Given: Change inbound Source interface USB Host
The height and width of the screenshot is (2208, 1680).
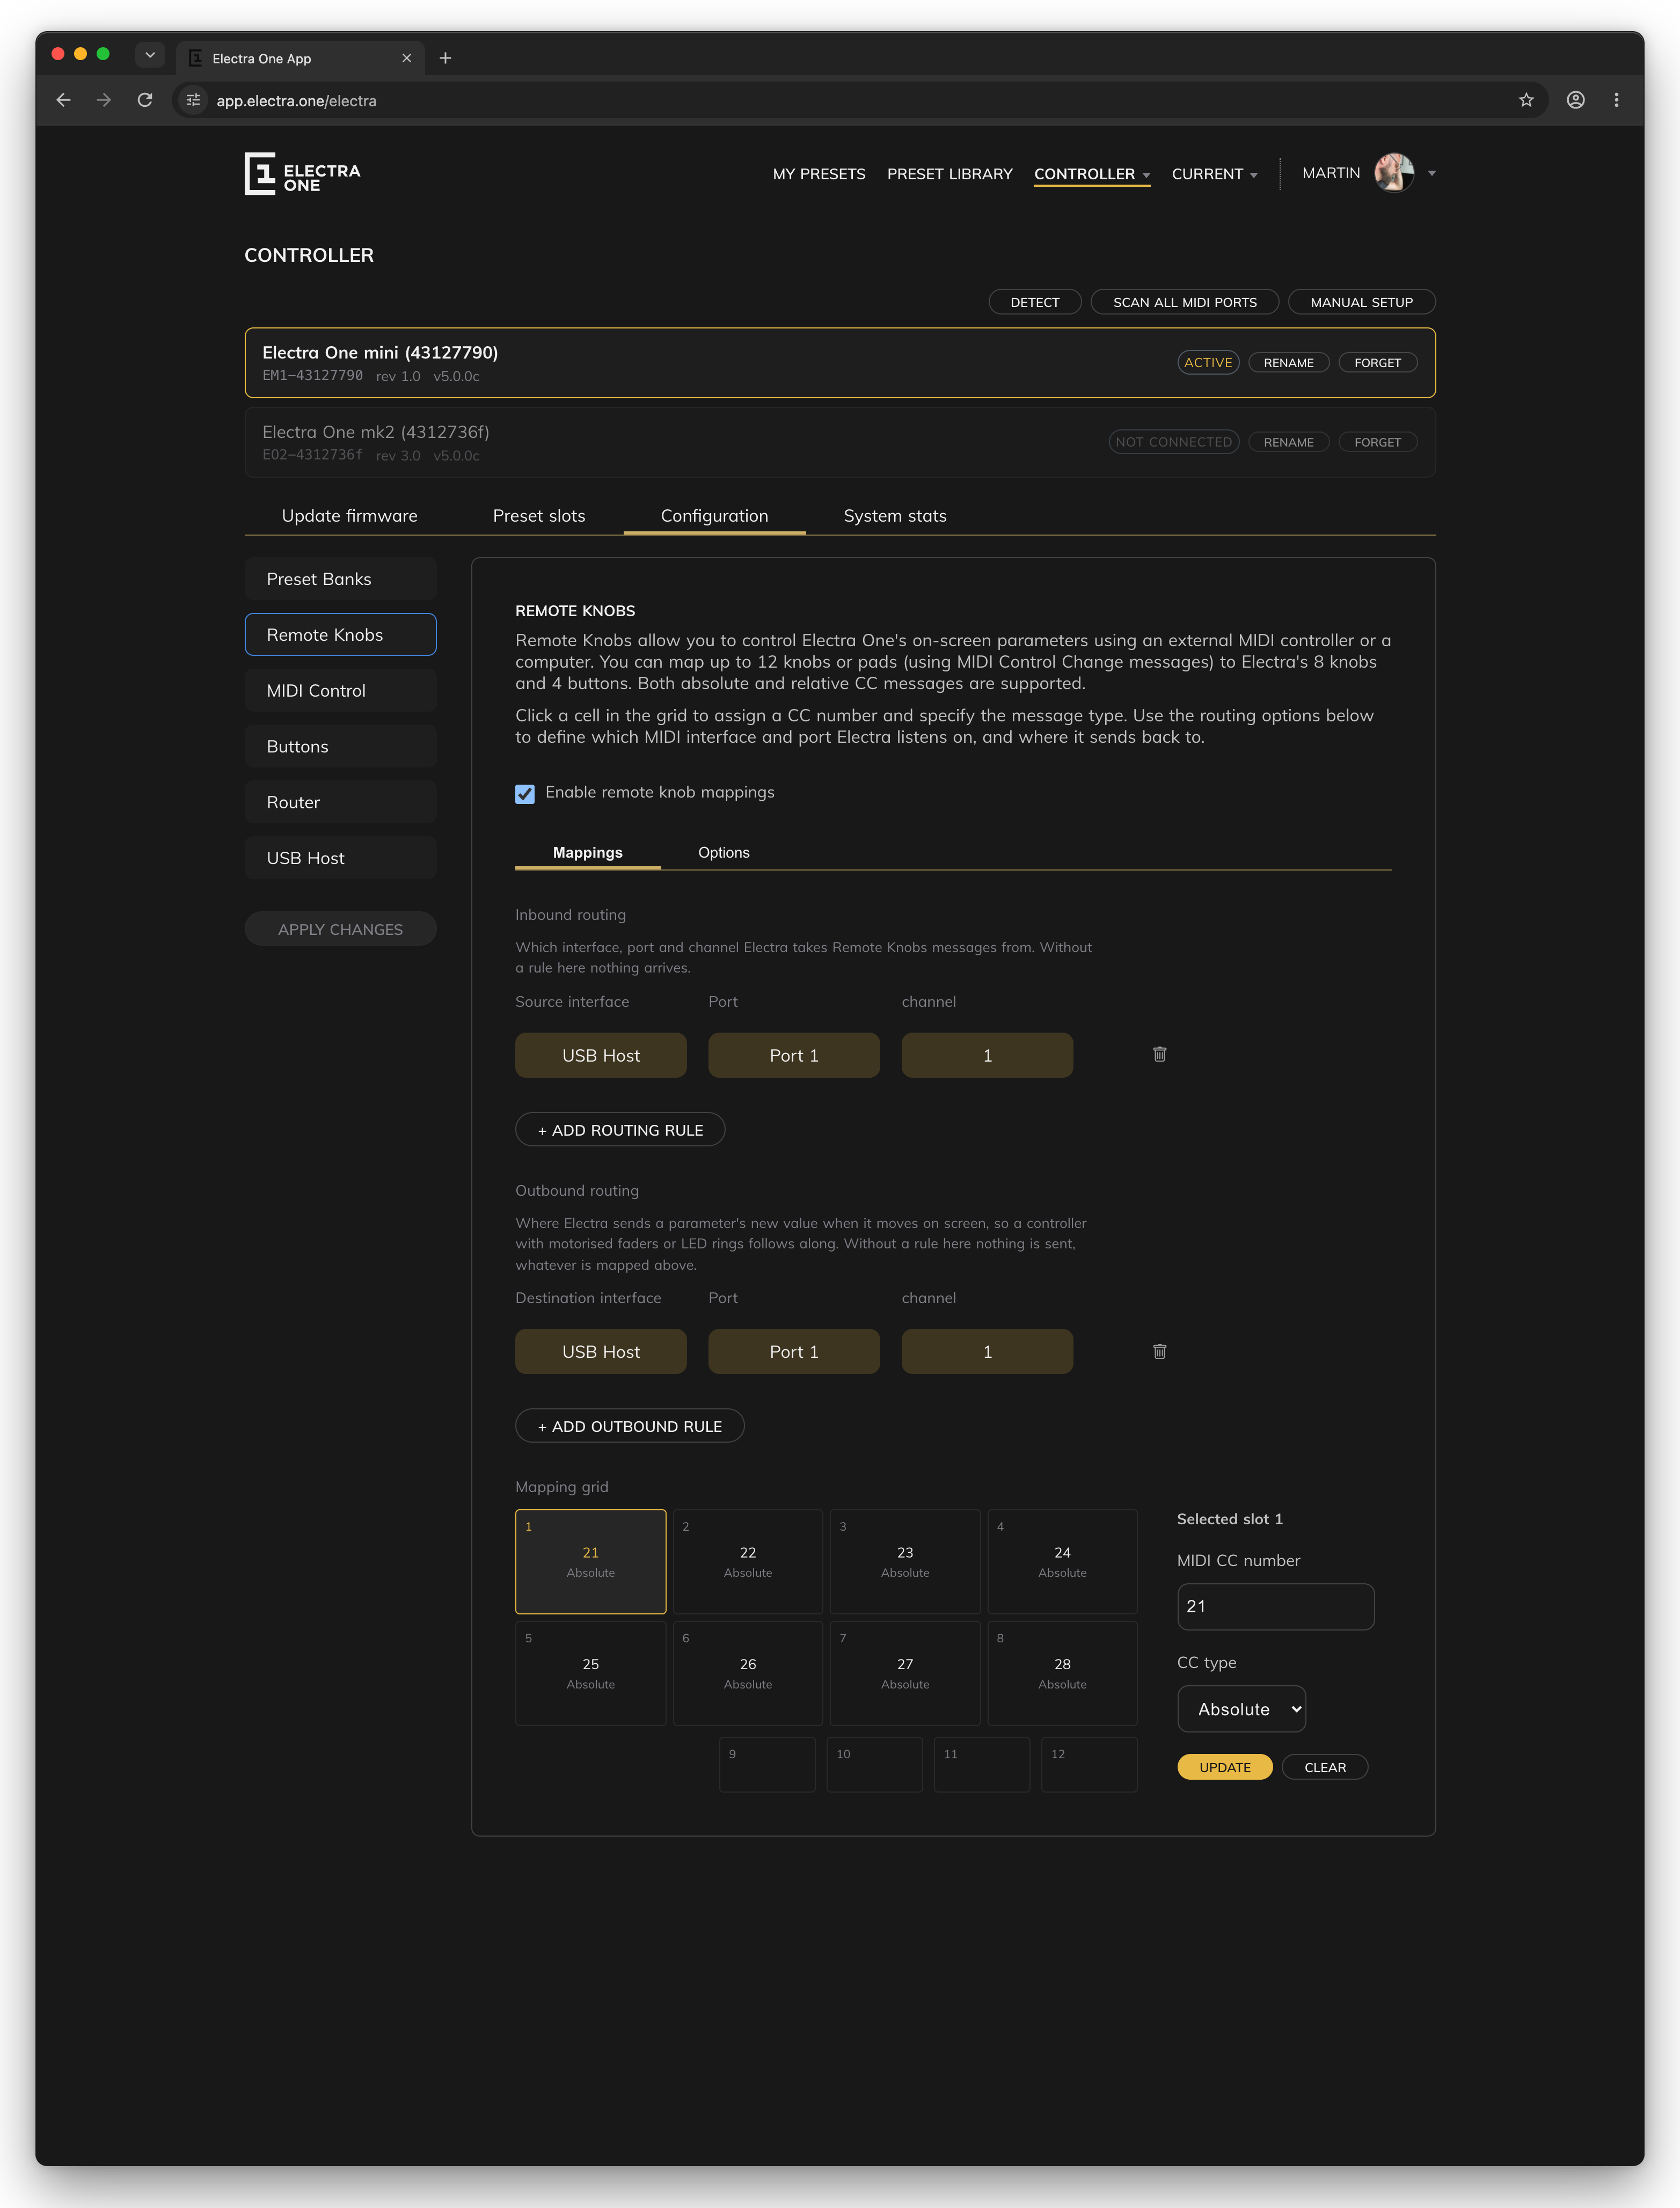Looking at the screenshot, I should pyautogui.click(x=601, y=1055).
